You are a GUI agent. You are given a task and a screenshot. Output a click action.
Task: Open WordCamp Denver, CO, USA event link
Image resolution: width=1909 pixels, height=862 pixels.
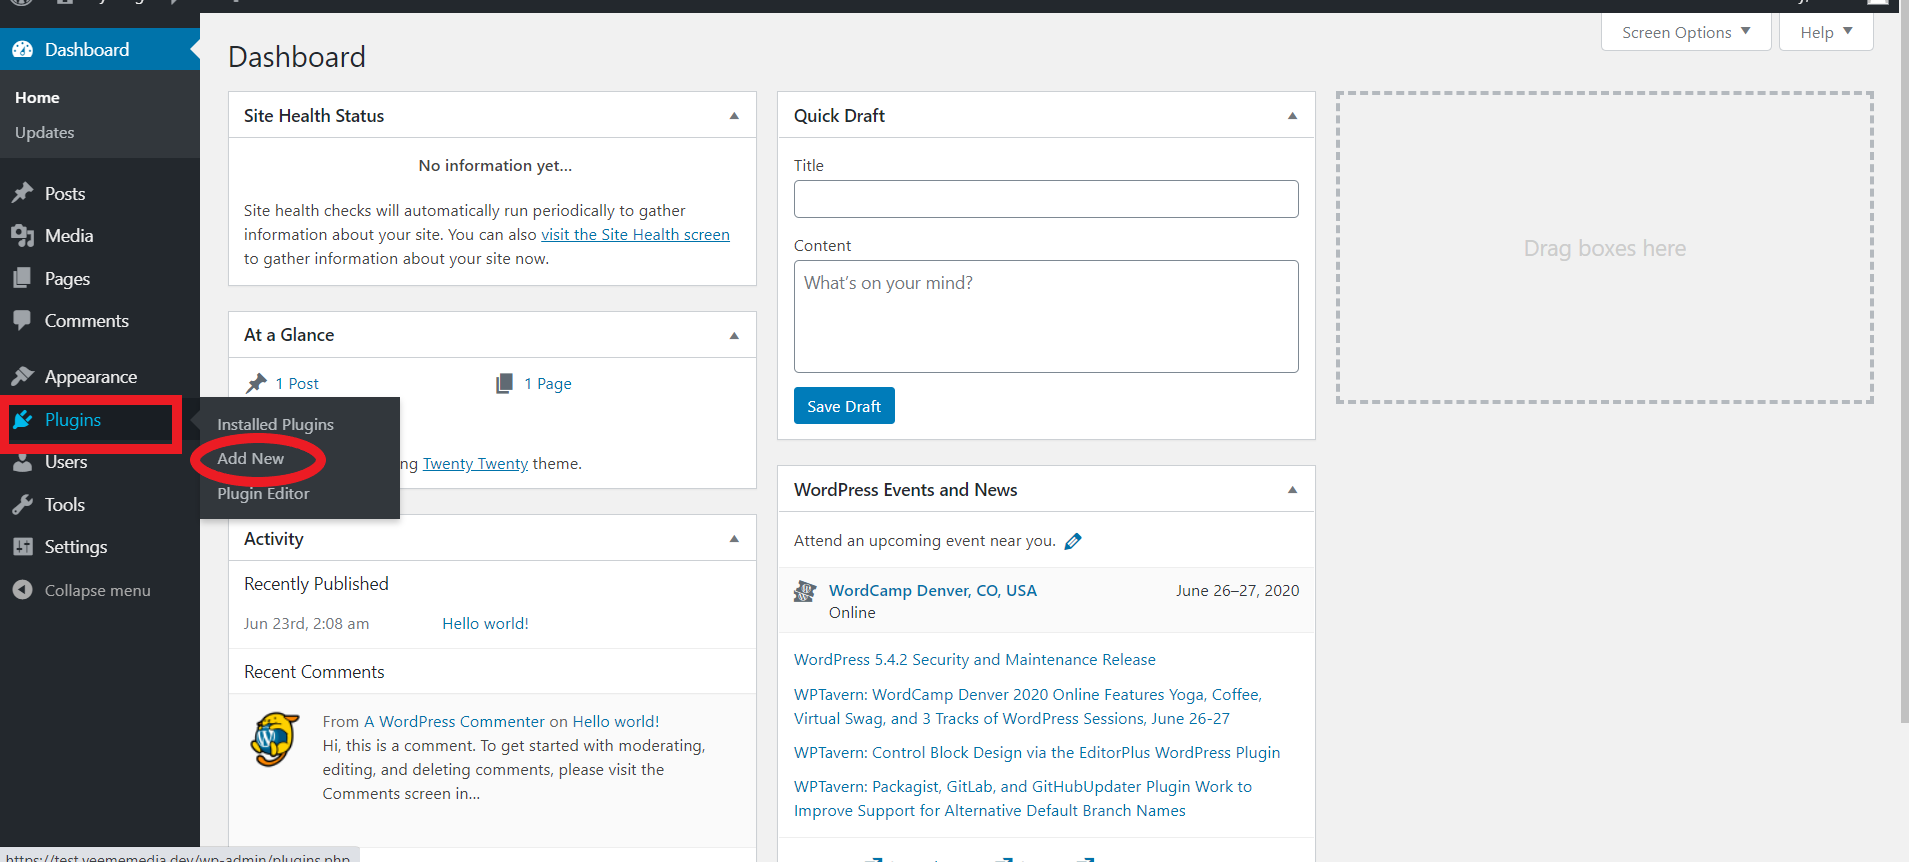(932, 590)
